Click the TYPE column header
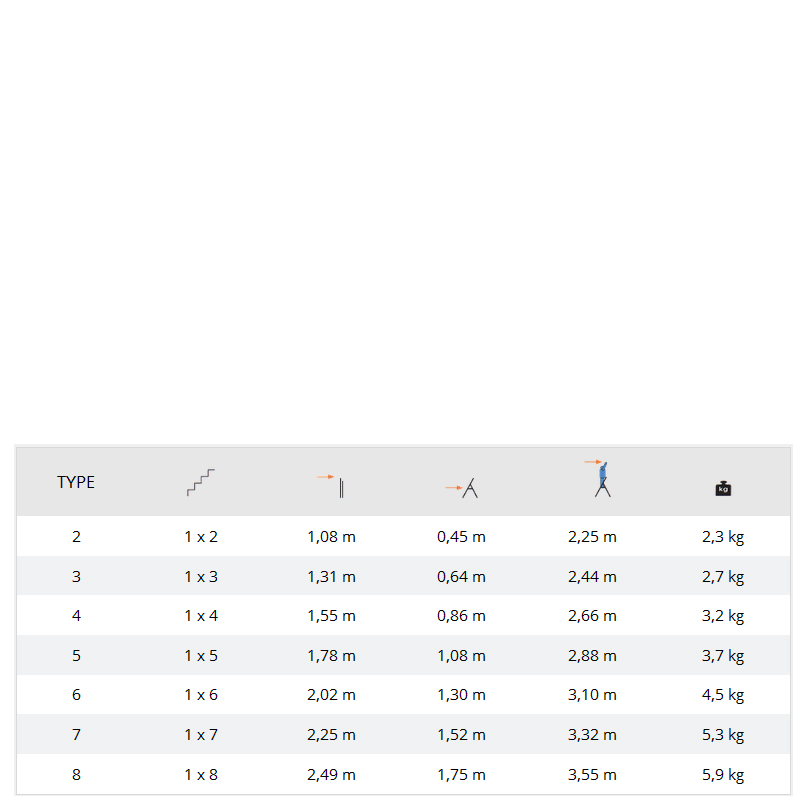Image resolution: width=800 pixels, height=800 pixels. tap(76, 482)
